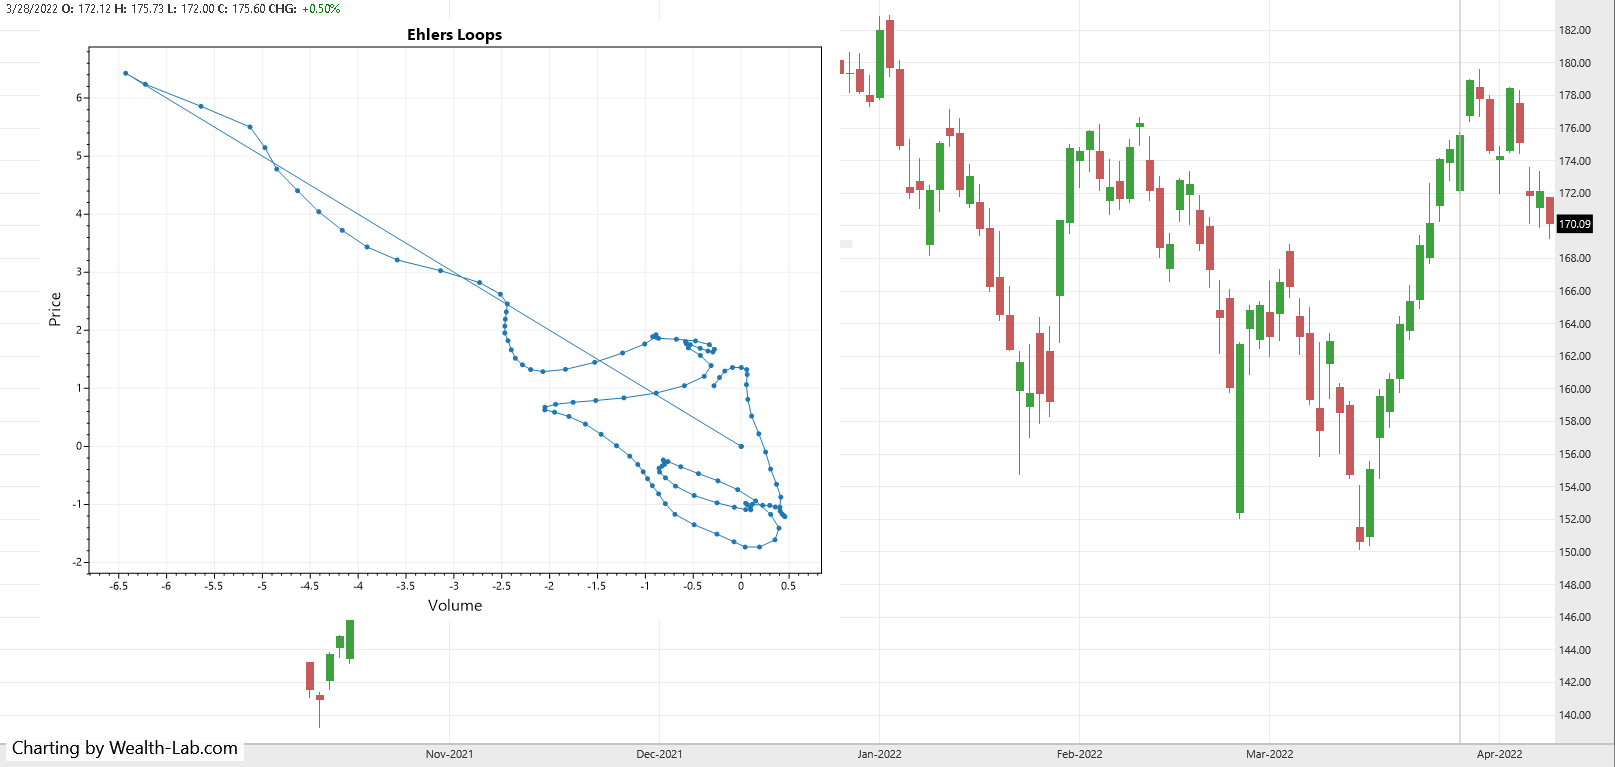The image size is (1615, 767).
Task: Click the 146.00 price scale label
Action: (1575, 617)
